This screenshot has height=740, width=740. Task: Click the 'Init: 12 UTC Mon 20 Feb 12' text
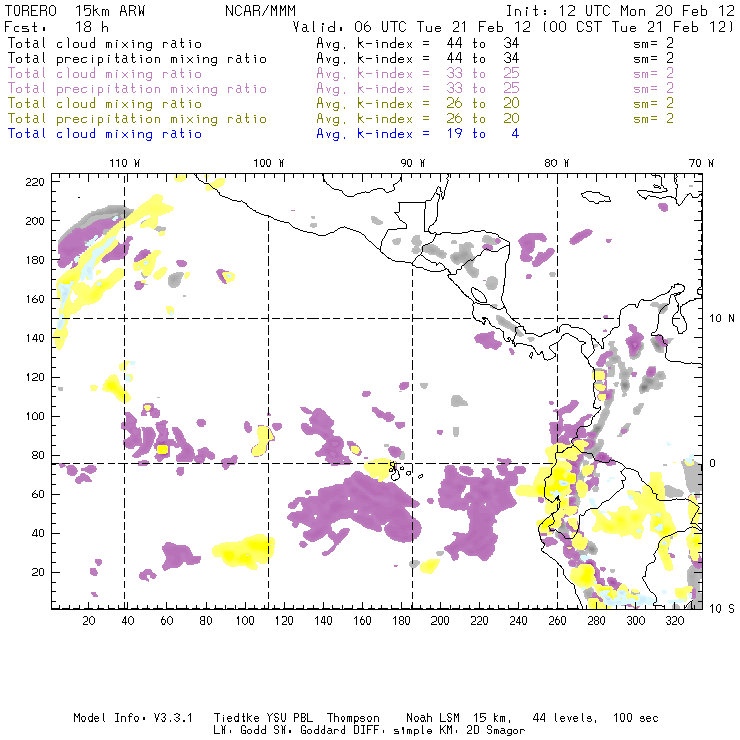pos(620,11)
